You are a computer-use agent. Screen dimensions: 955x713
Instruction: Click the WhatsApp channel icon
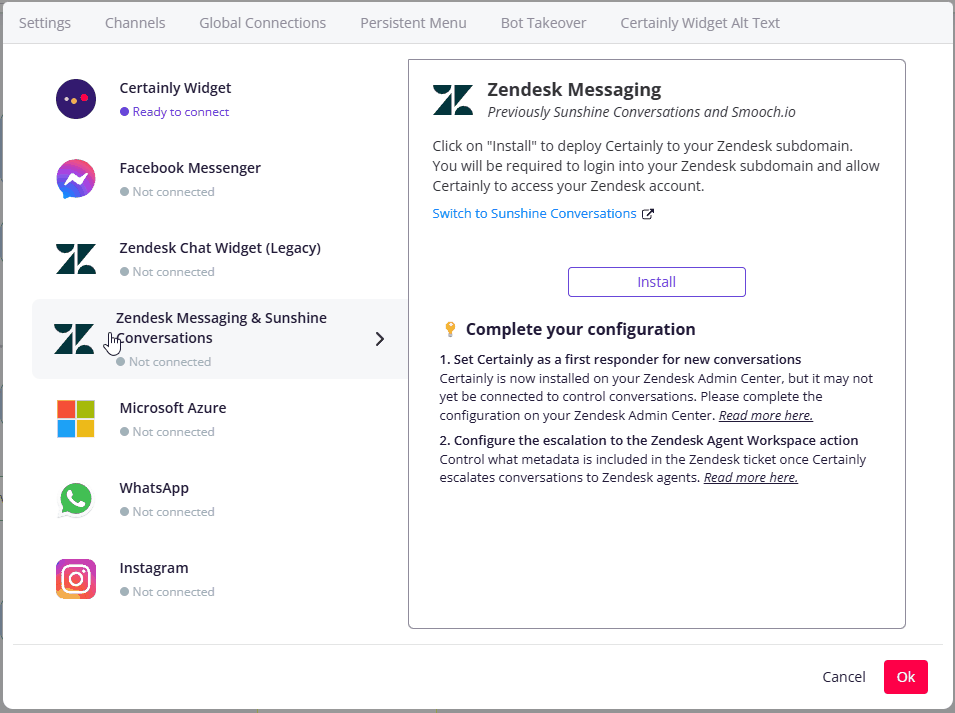(x=76, y=499)
